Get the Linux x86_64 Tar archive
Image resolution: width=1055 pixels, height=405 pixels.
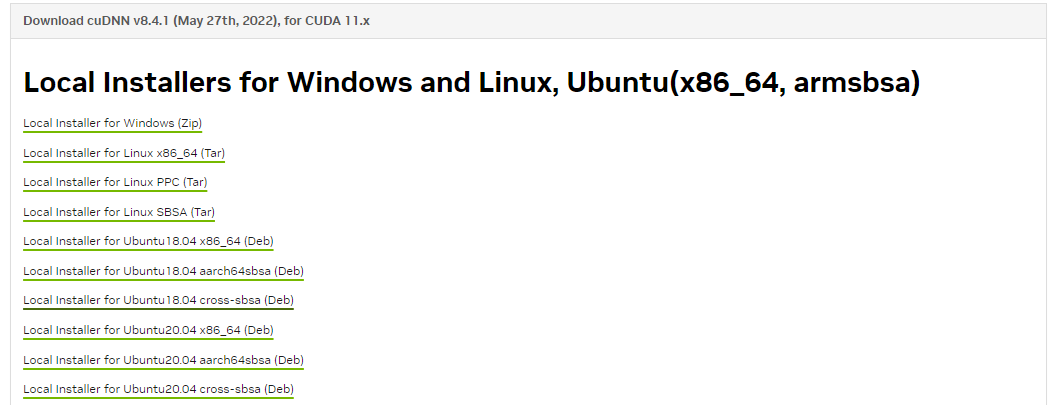tap(124, 153)
